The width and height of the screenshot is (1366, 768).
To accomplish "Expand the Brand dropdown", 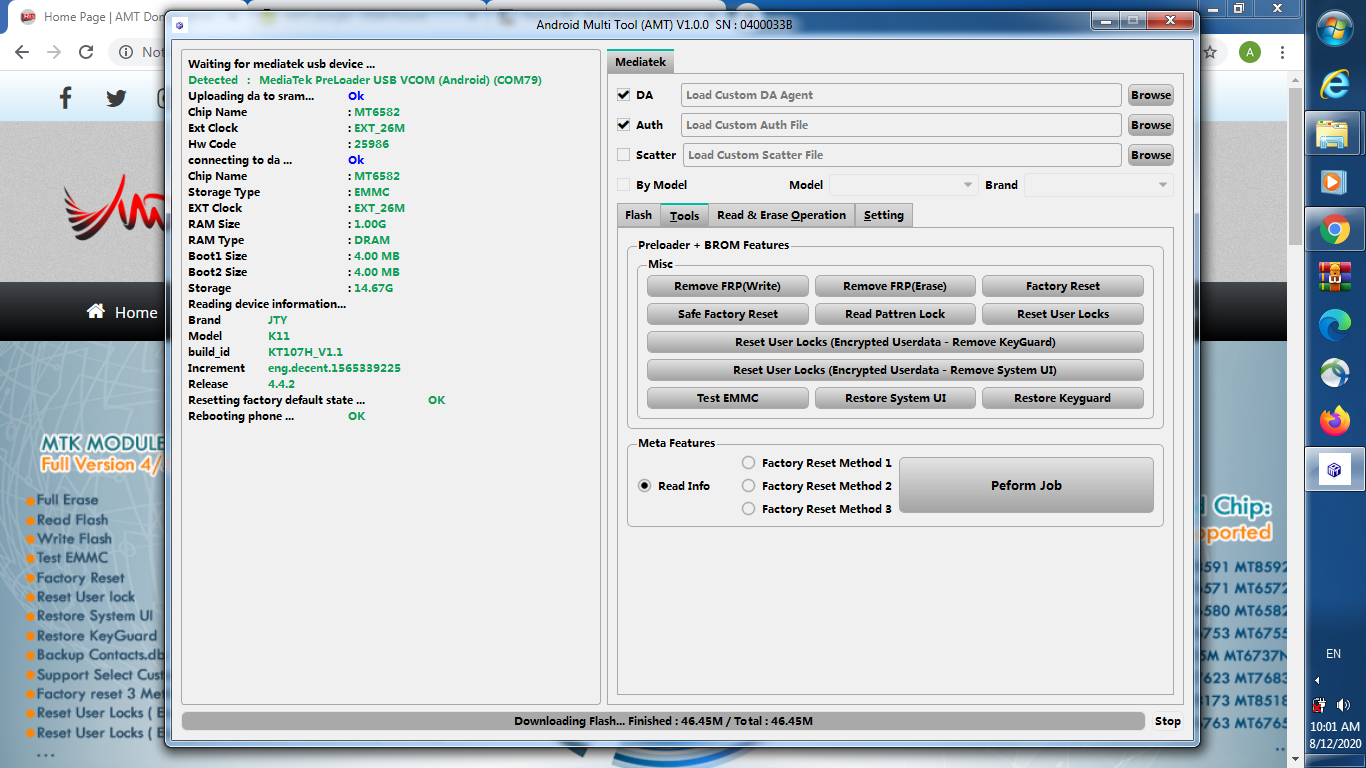I will coord(1098,185).
